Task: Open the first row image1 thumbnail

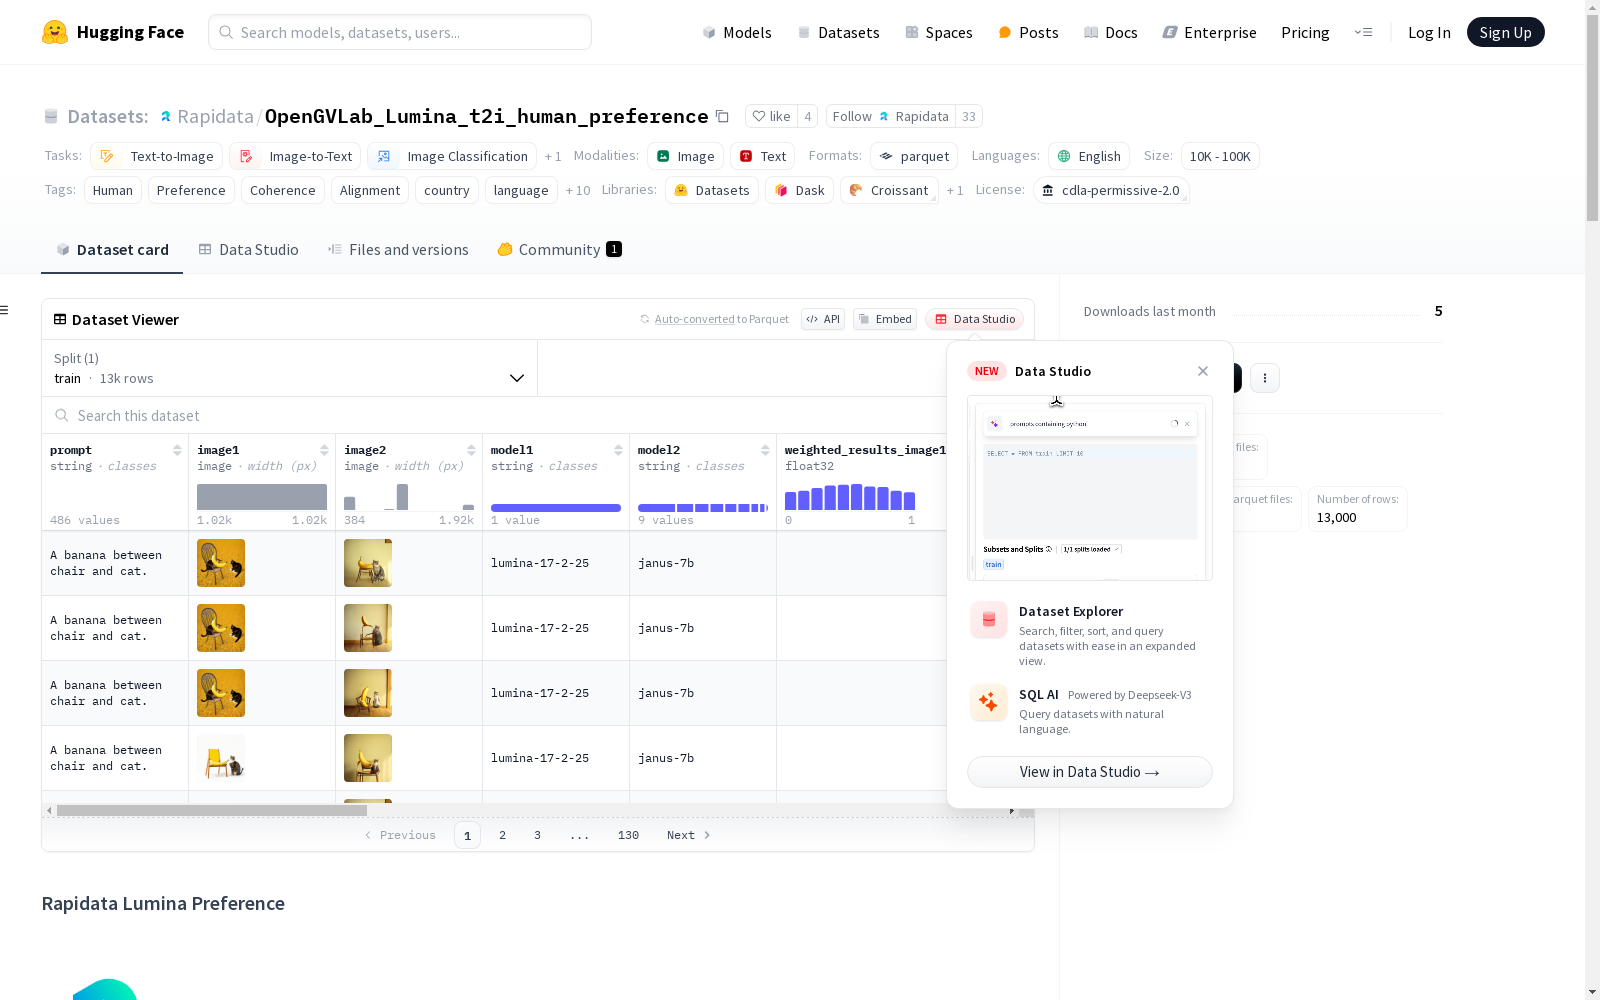Action: (221, 563)
